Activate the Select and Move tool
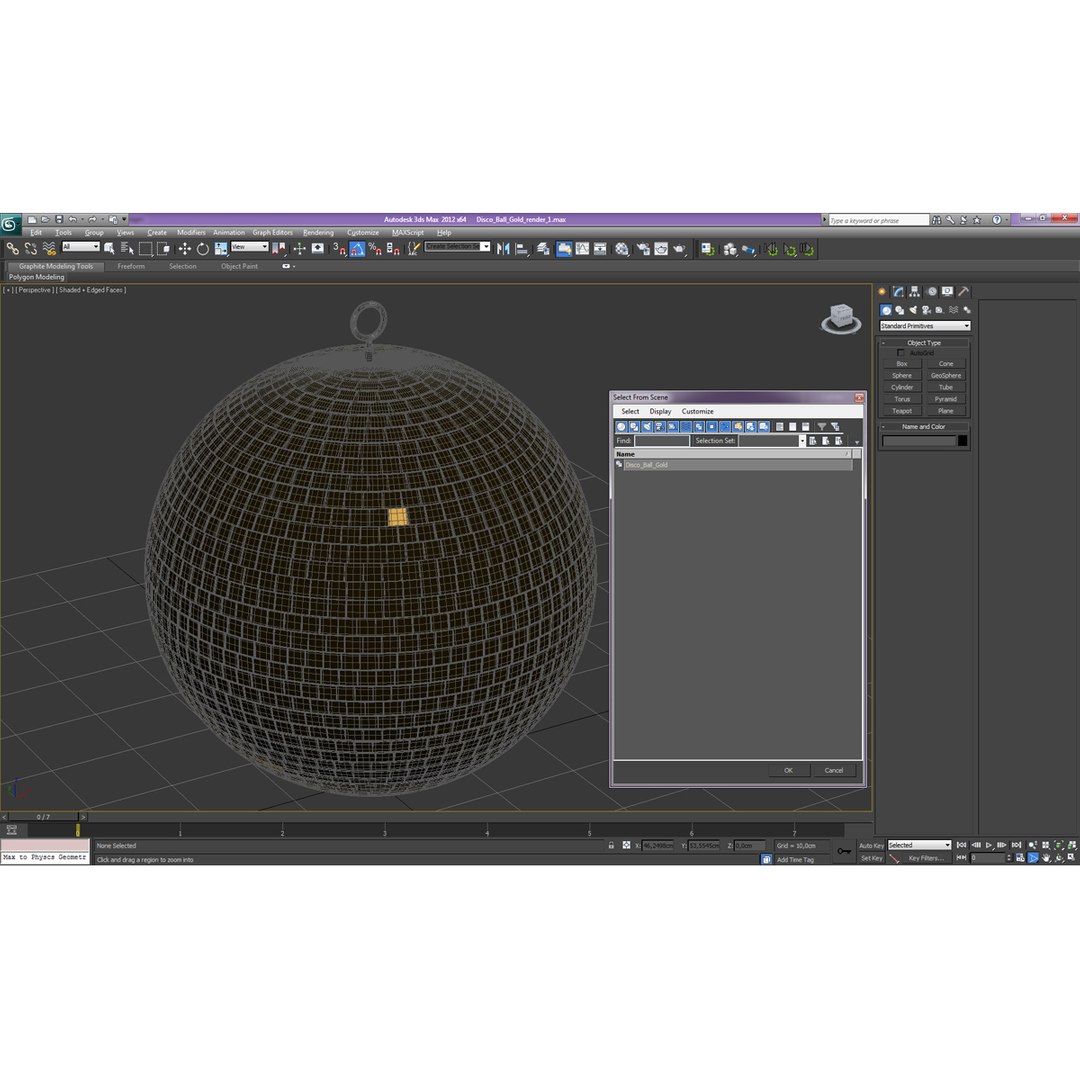The image size is (1080, 1080). click(x=185, y=249)
